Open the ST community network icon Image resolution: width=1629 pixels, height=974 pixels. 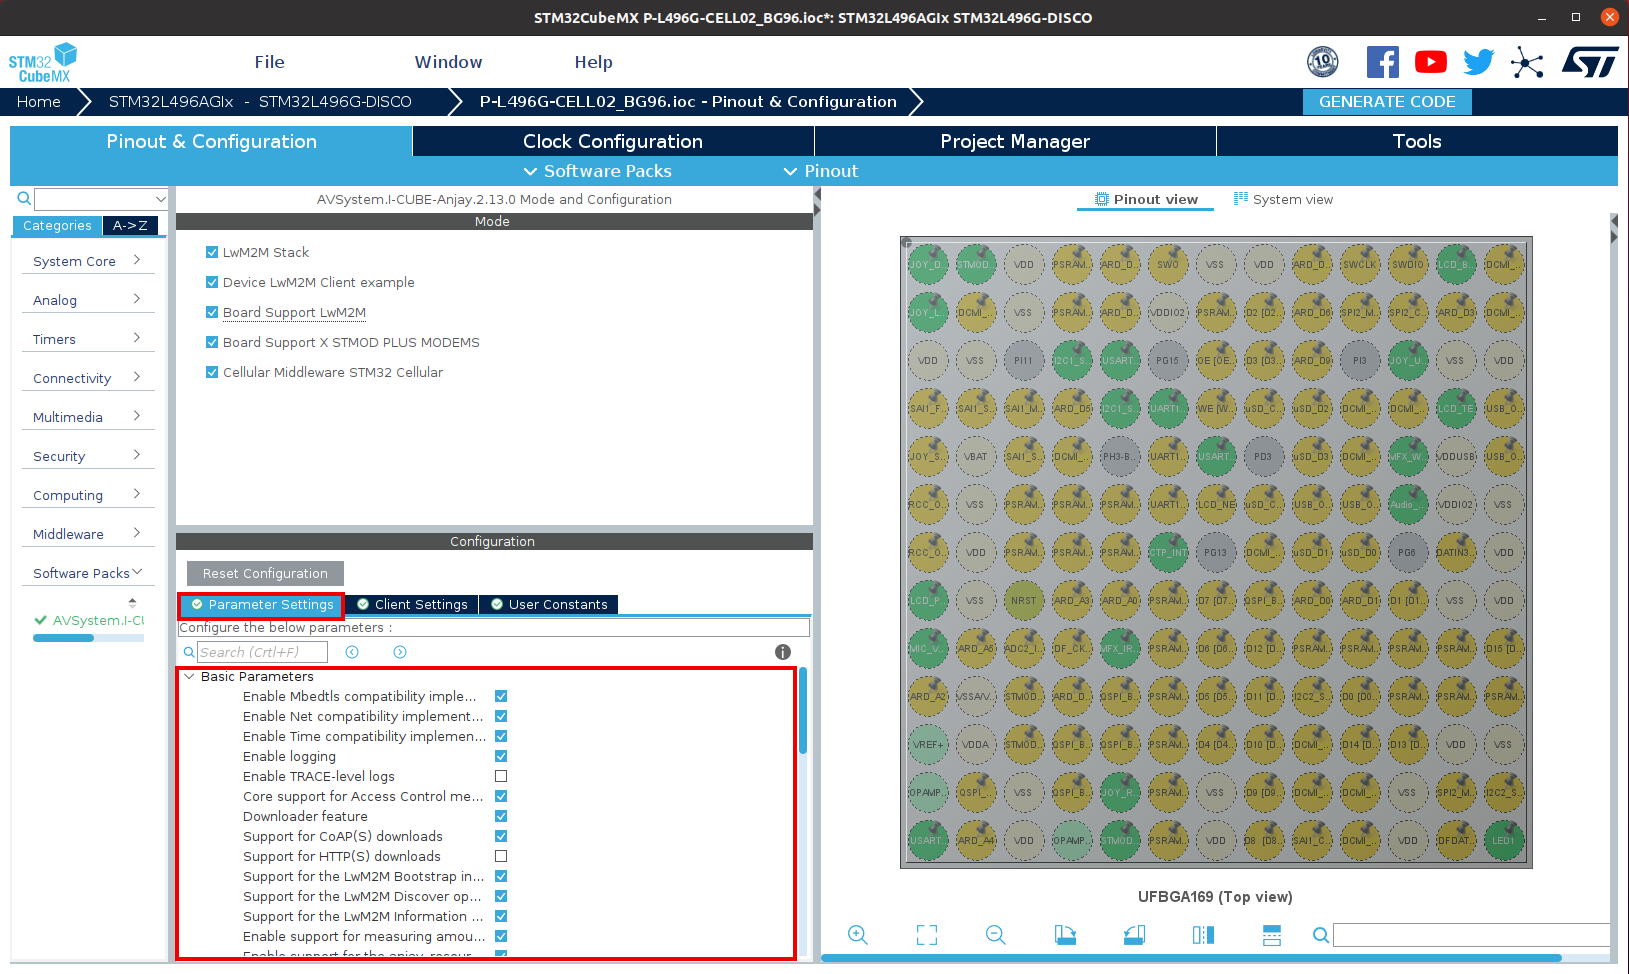[x=1527, y=62]
